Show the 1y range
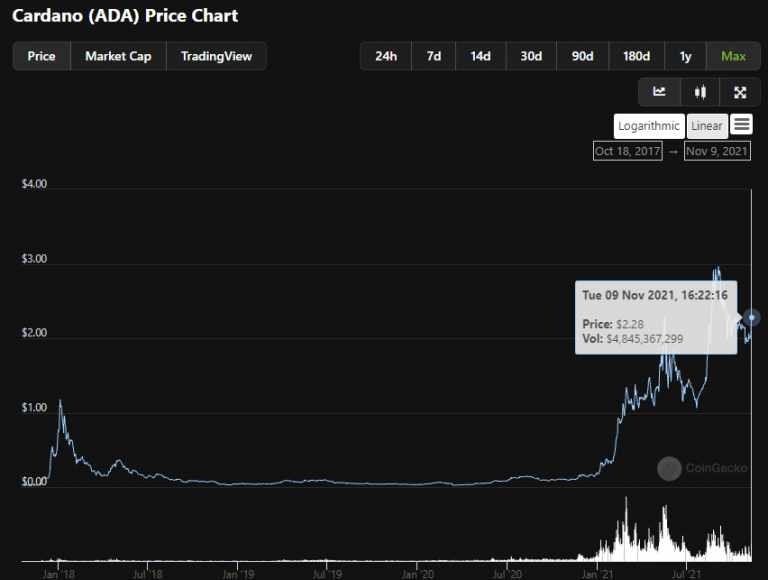 click(685, 56)
